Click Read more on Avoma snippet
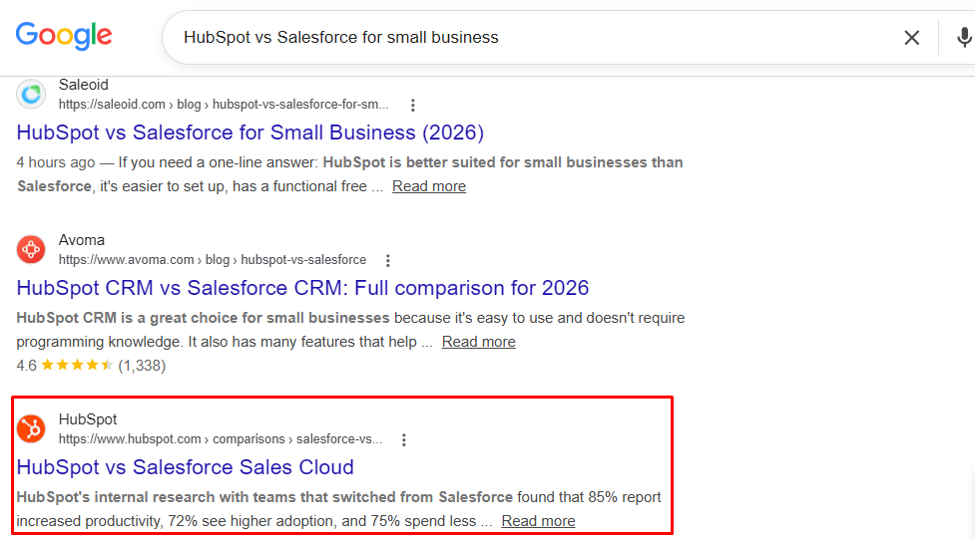The image size is (975, 540). tap(479, 342)
